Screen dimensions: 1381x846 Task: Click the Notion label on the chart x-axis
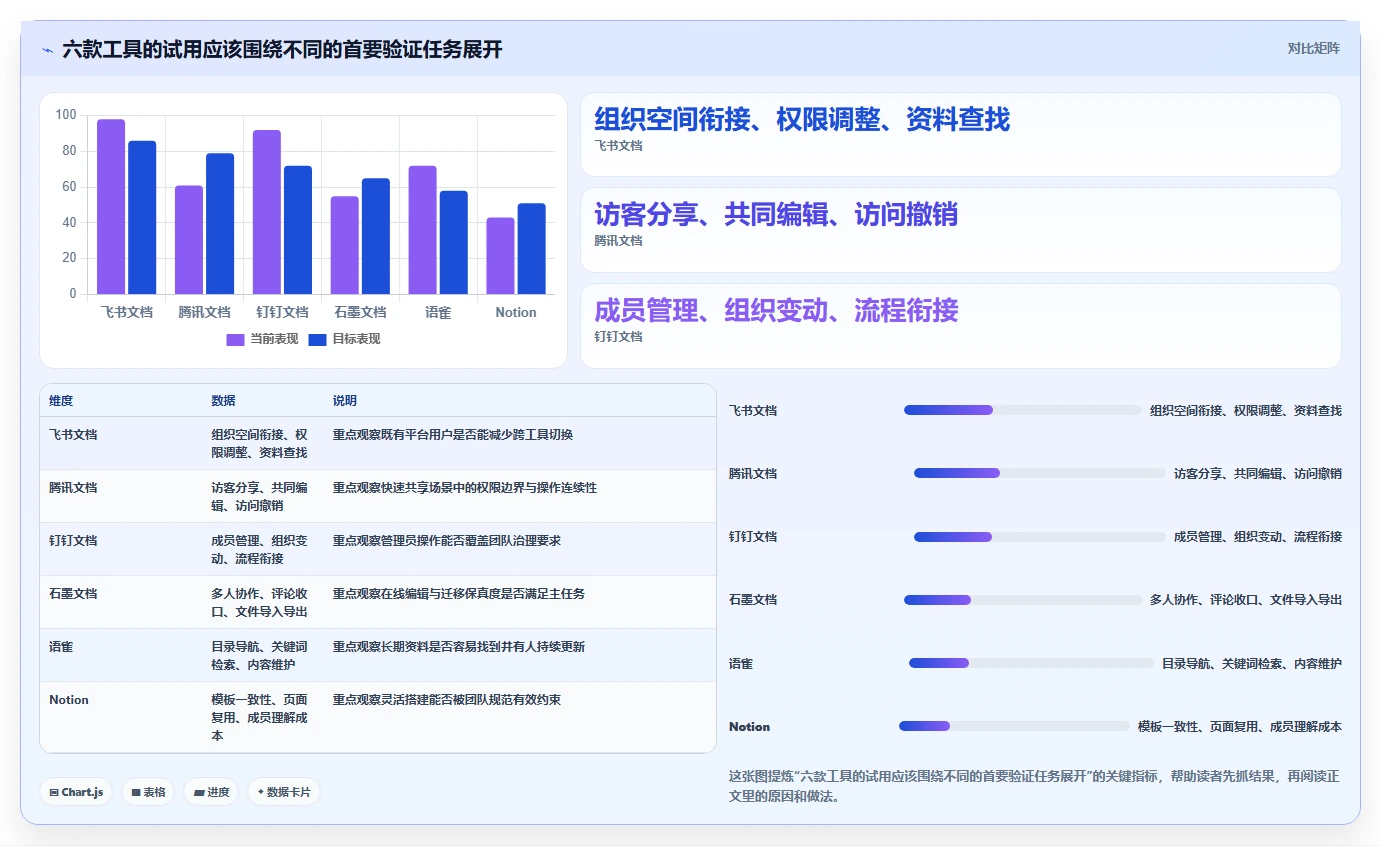click(516, 312)
